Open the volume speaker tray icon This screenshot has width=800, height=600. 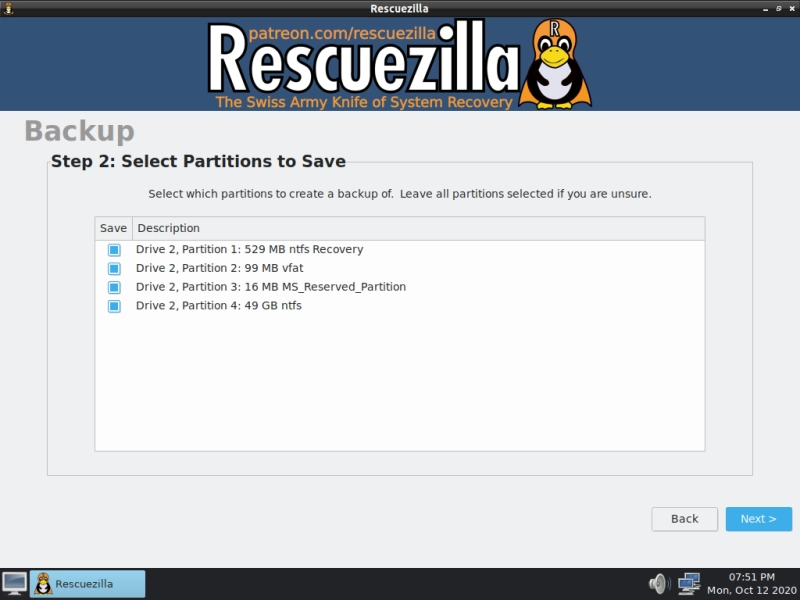(x=659, y=583)
